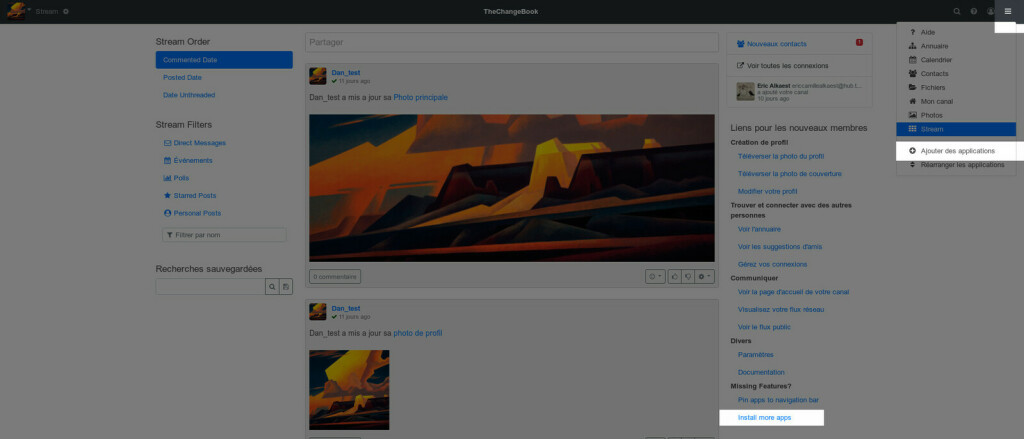Image resolution: width=1024 pixels, height=439 pixels.
Task: Open Mon canal in the apps menu
Action: tap(956, 101)
